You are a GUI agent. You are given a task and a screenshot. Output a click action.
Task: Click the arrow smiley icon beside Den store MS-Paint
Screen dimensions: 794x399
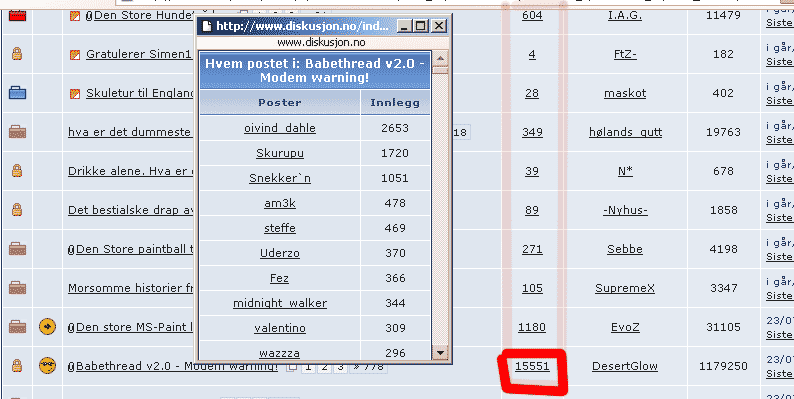coord(48,327)
